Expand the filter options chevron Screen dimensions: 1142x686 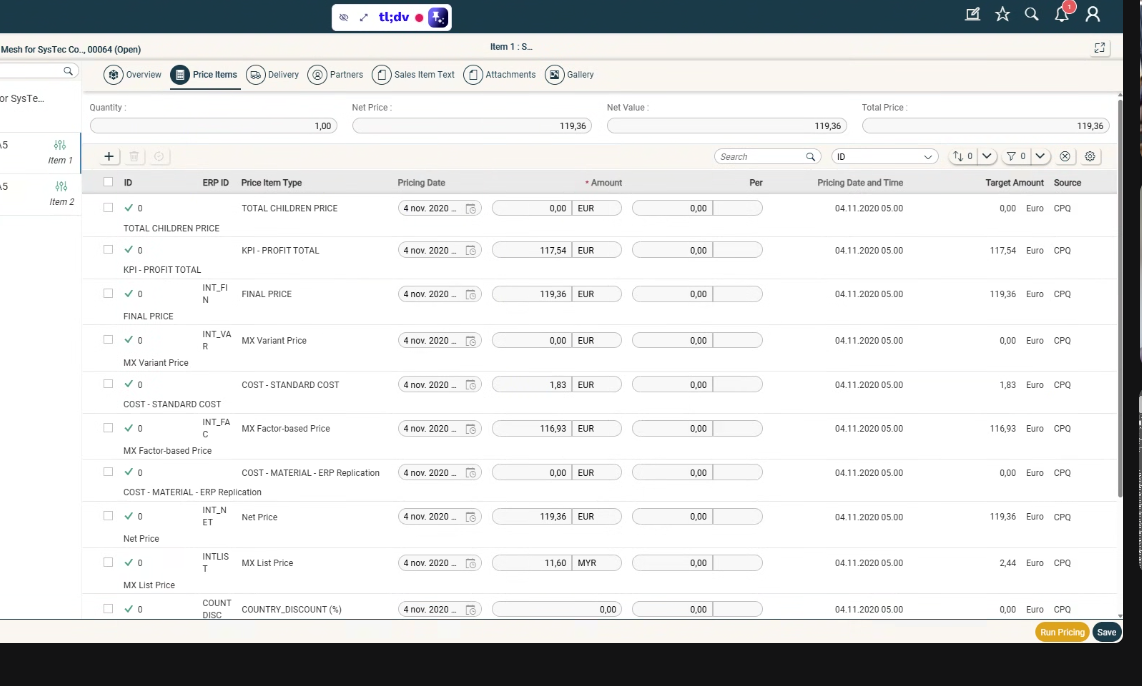point(1041,157)
